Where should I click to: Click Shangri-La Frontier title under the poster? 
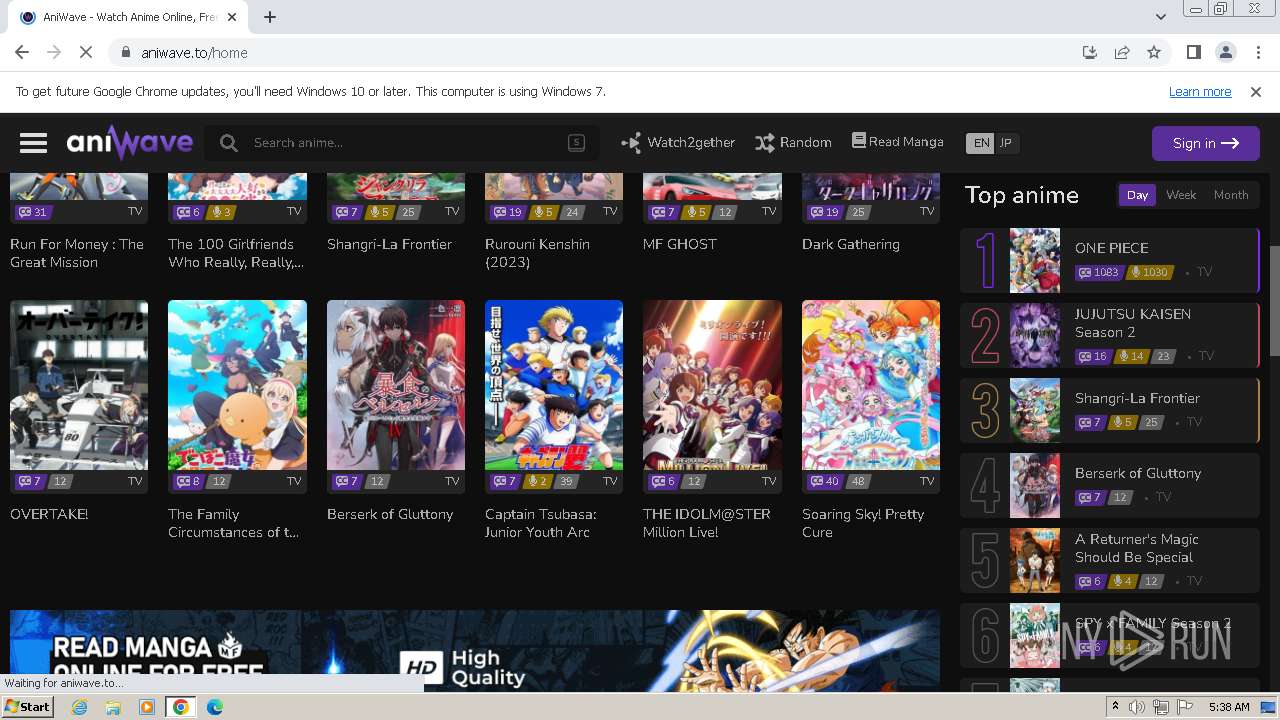(389, 244)
